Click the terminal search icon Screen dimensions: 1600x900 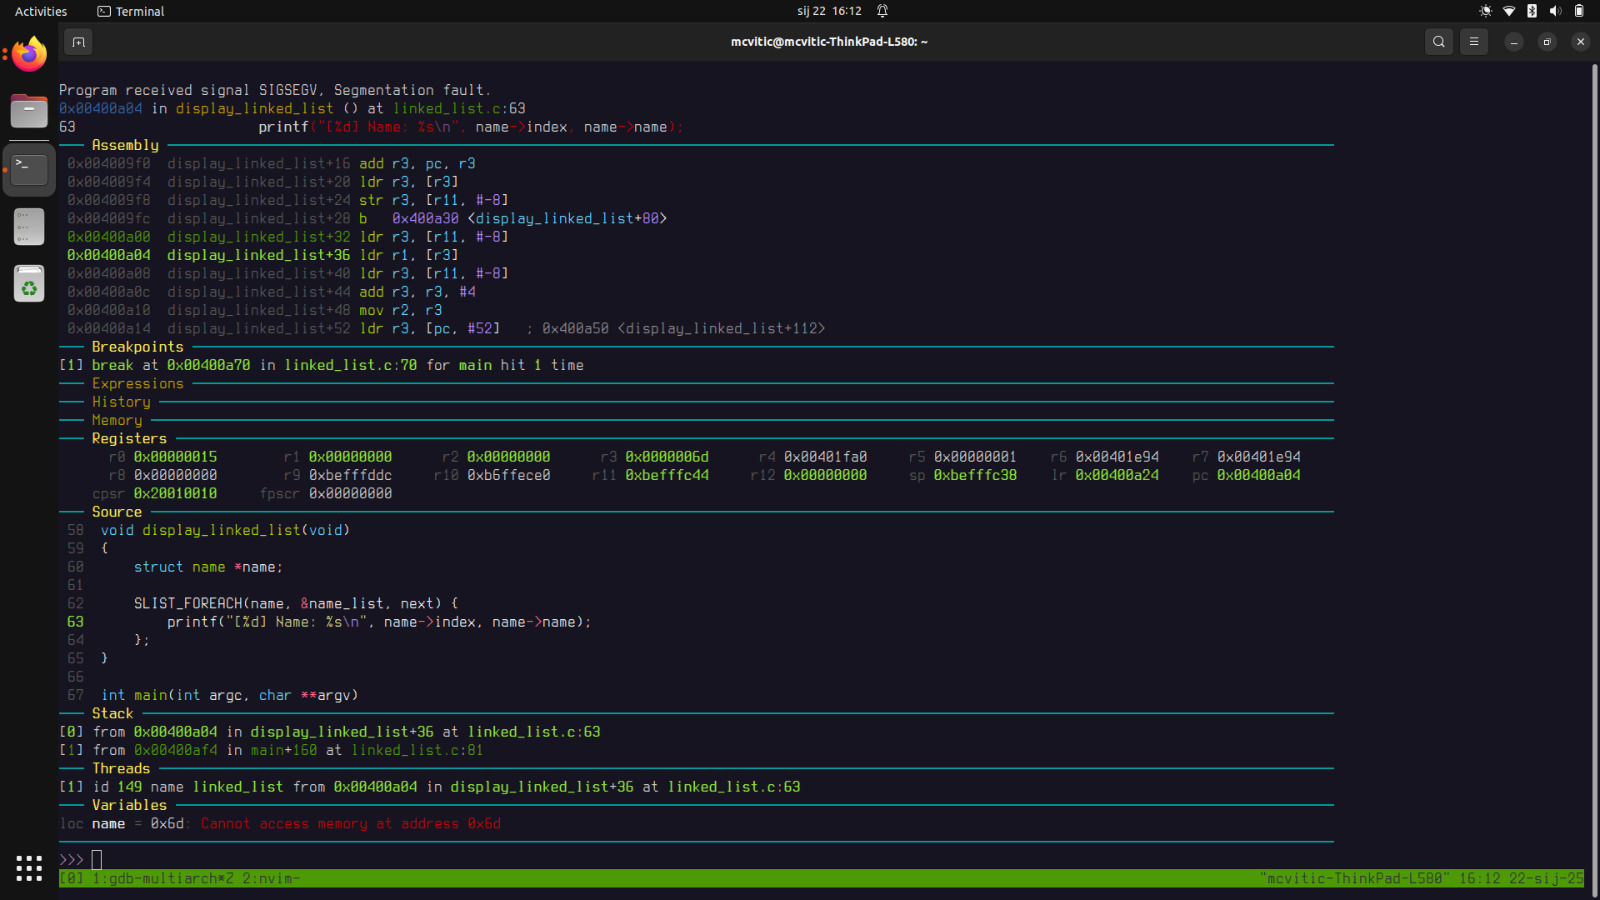tap(1439, 42)
